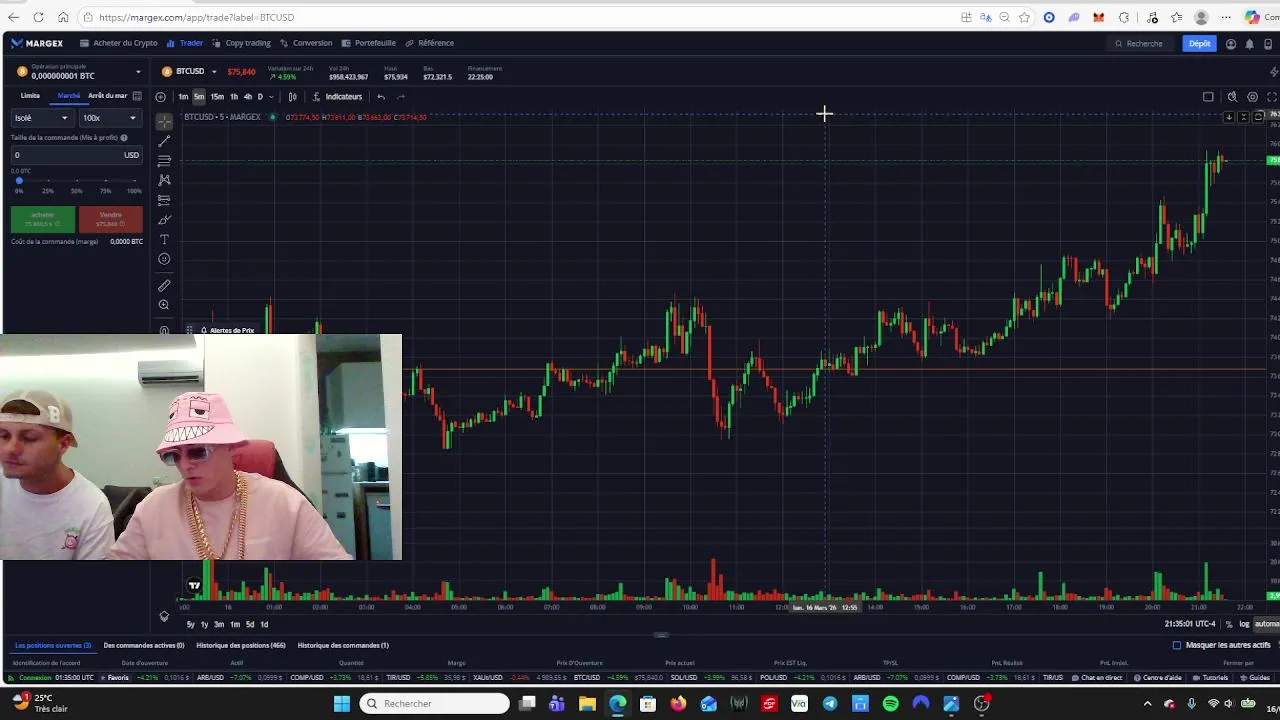Image resolution: width=1280 pixels, height=720 pixels.
Task: Select the 1m chart interval
Action: pos(183,97)
